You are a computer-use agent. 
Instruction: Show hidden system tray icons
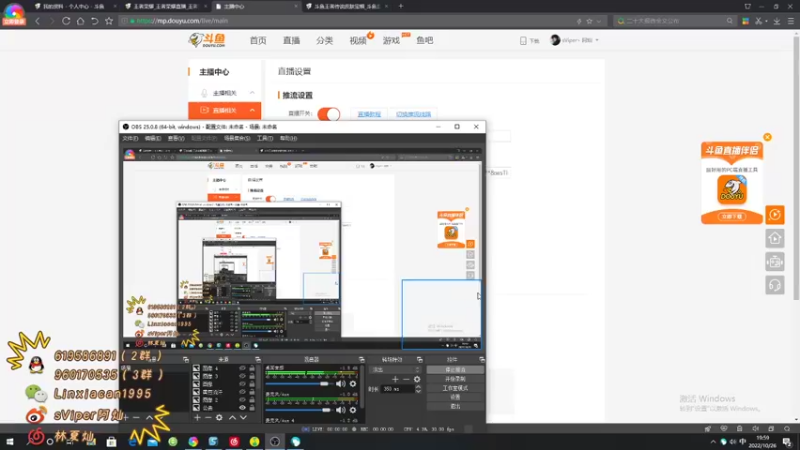coord(713,442)
